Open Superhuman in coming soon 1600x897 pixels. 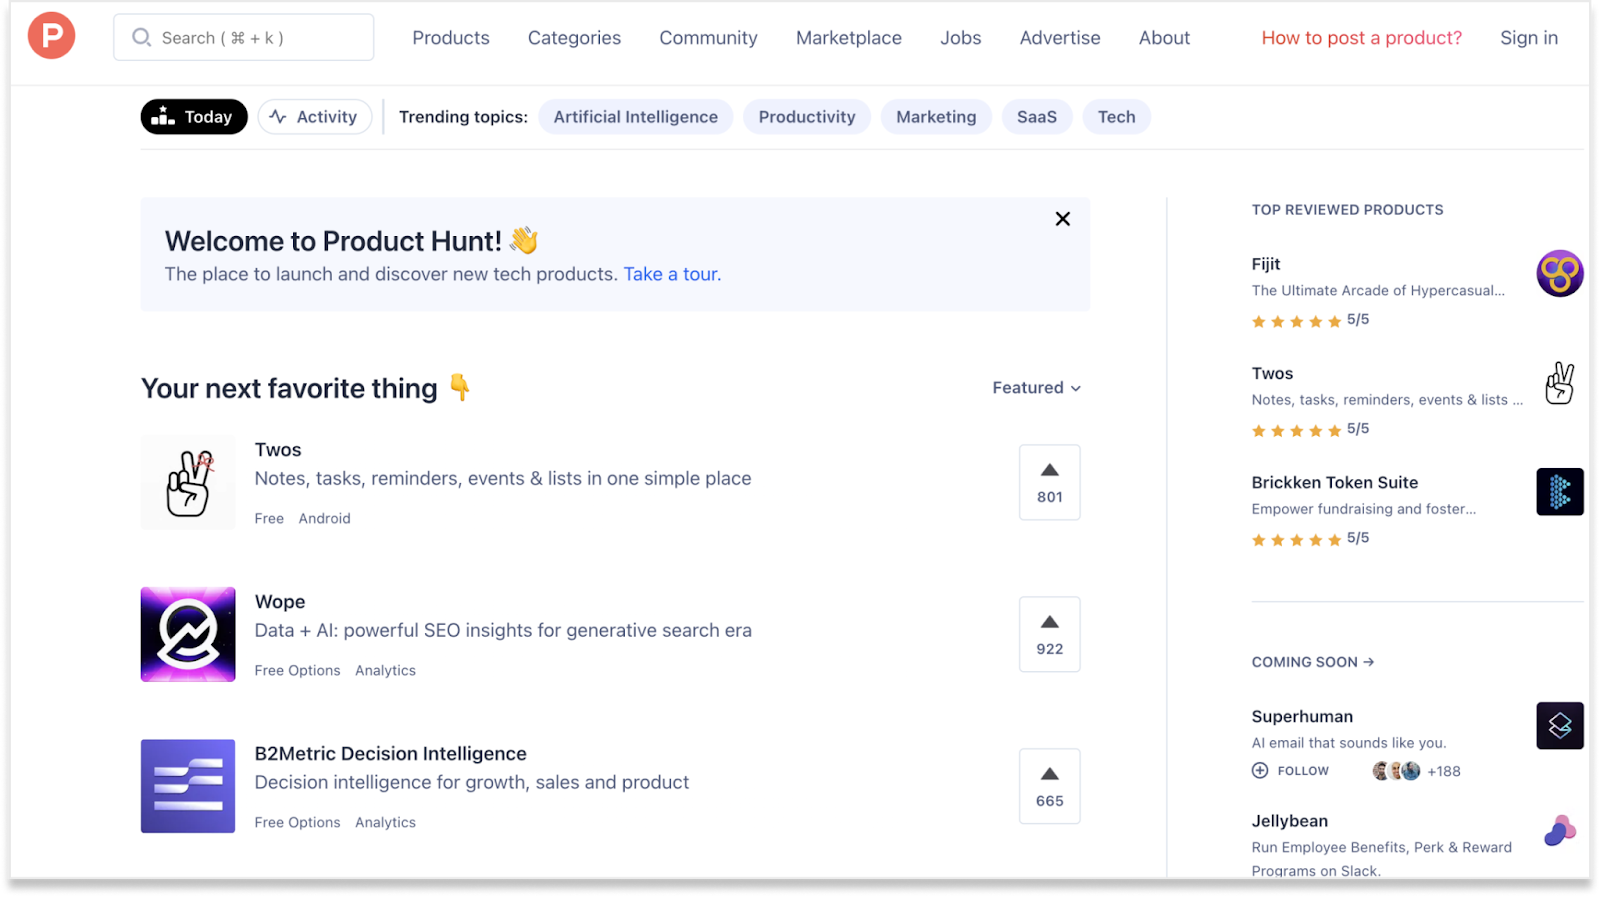click(1302, 716)
